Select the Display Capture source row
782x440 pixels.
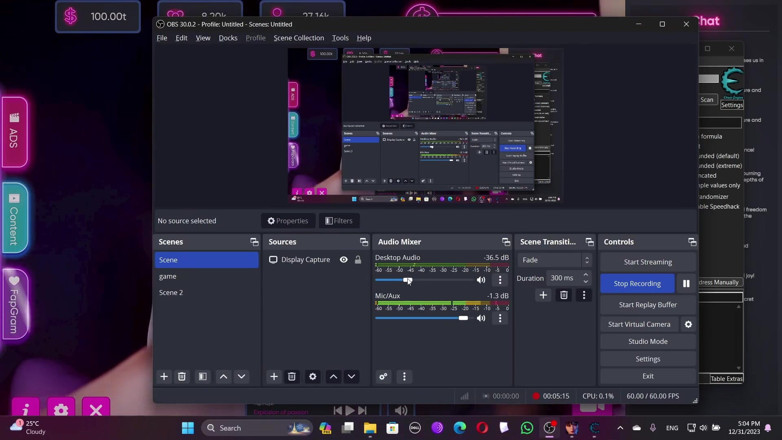(316, 260)
